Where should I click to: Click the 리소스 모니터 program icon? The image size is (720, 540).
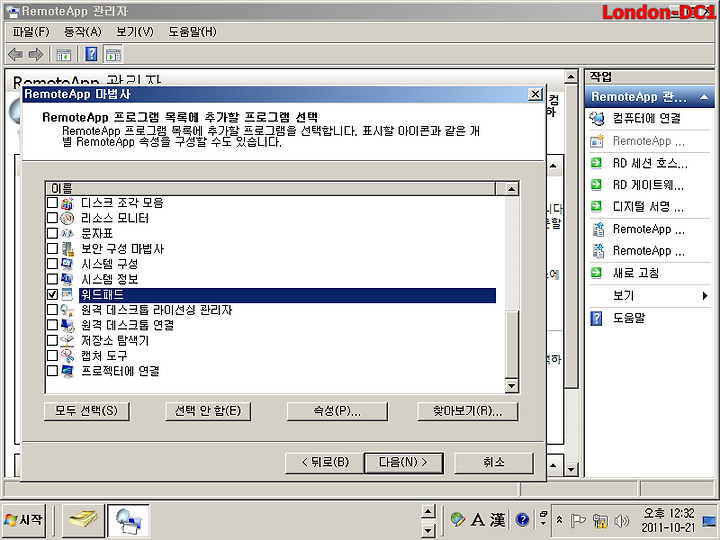pos(68,218)
